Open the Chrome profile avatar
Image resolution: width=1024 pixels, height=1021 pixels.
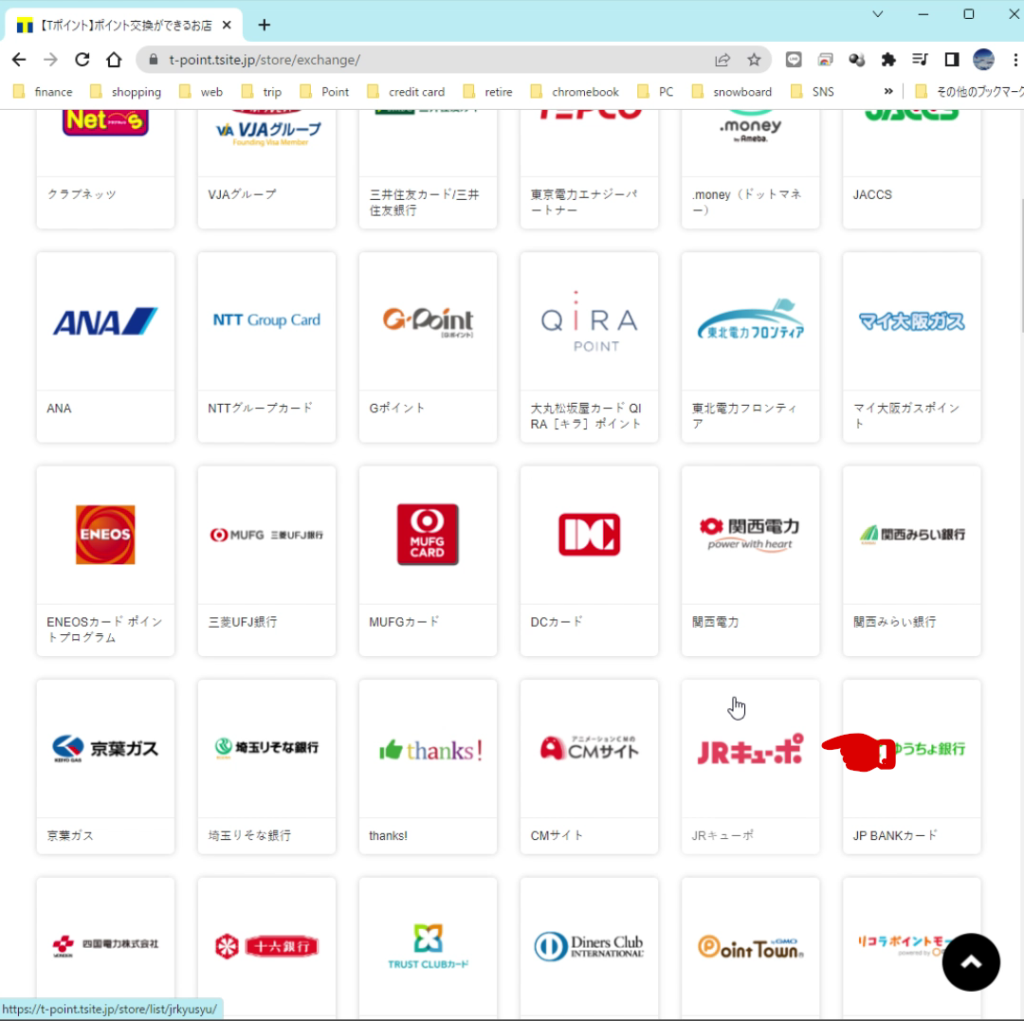(x=984, y=60)
